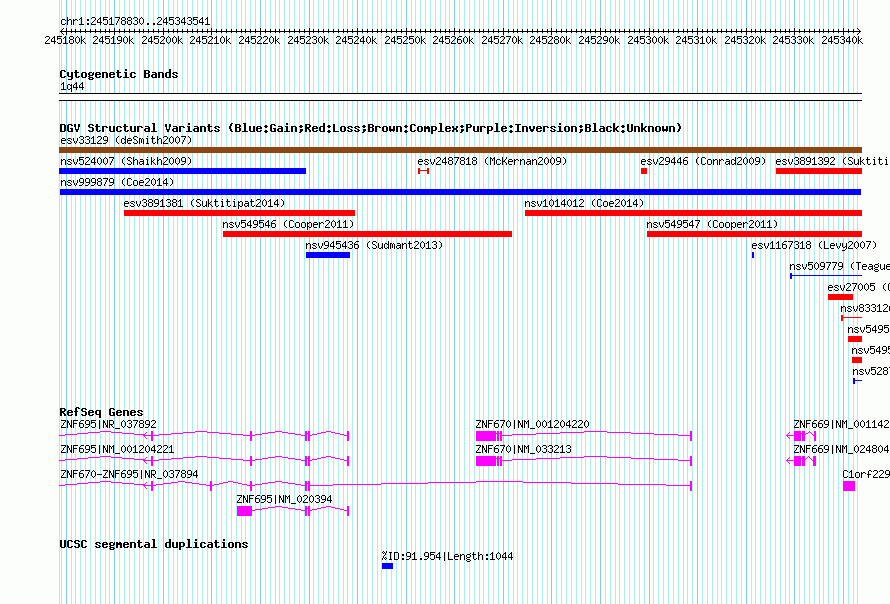Click the esv33129 brown complex variant bar
890x604 pixels.
[460, 150]
